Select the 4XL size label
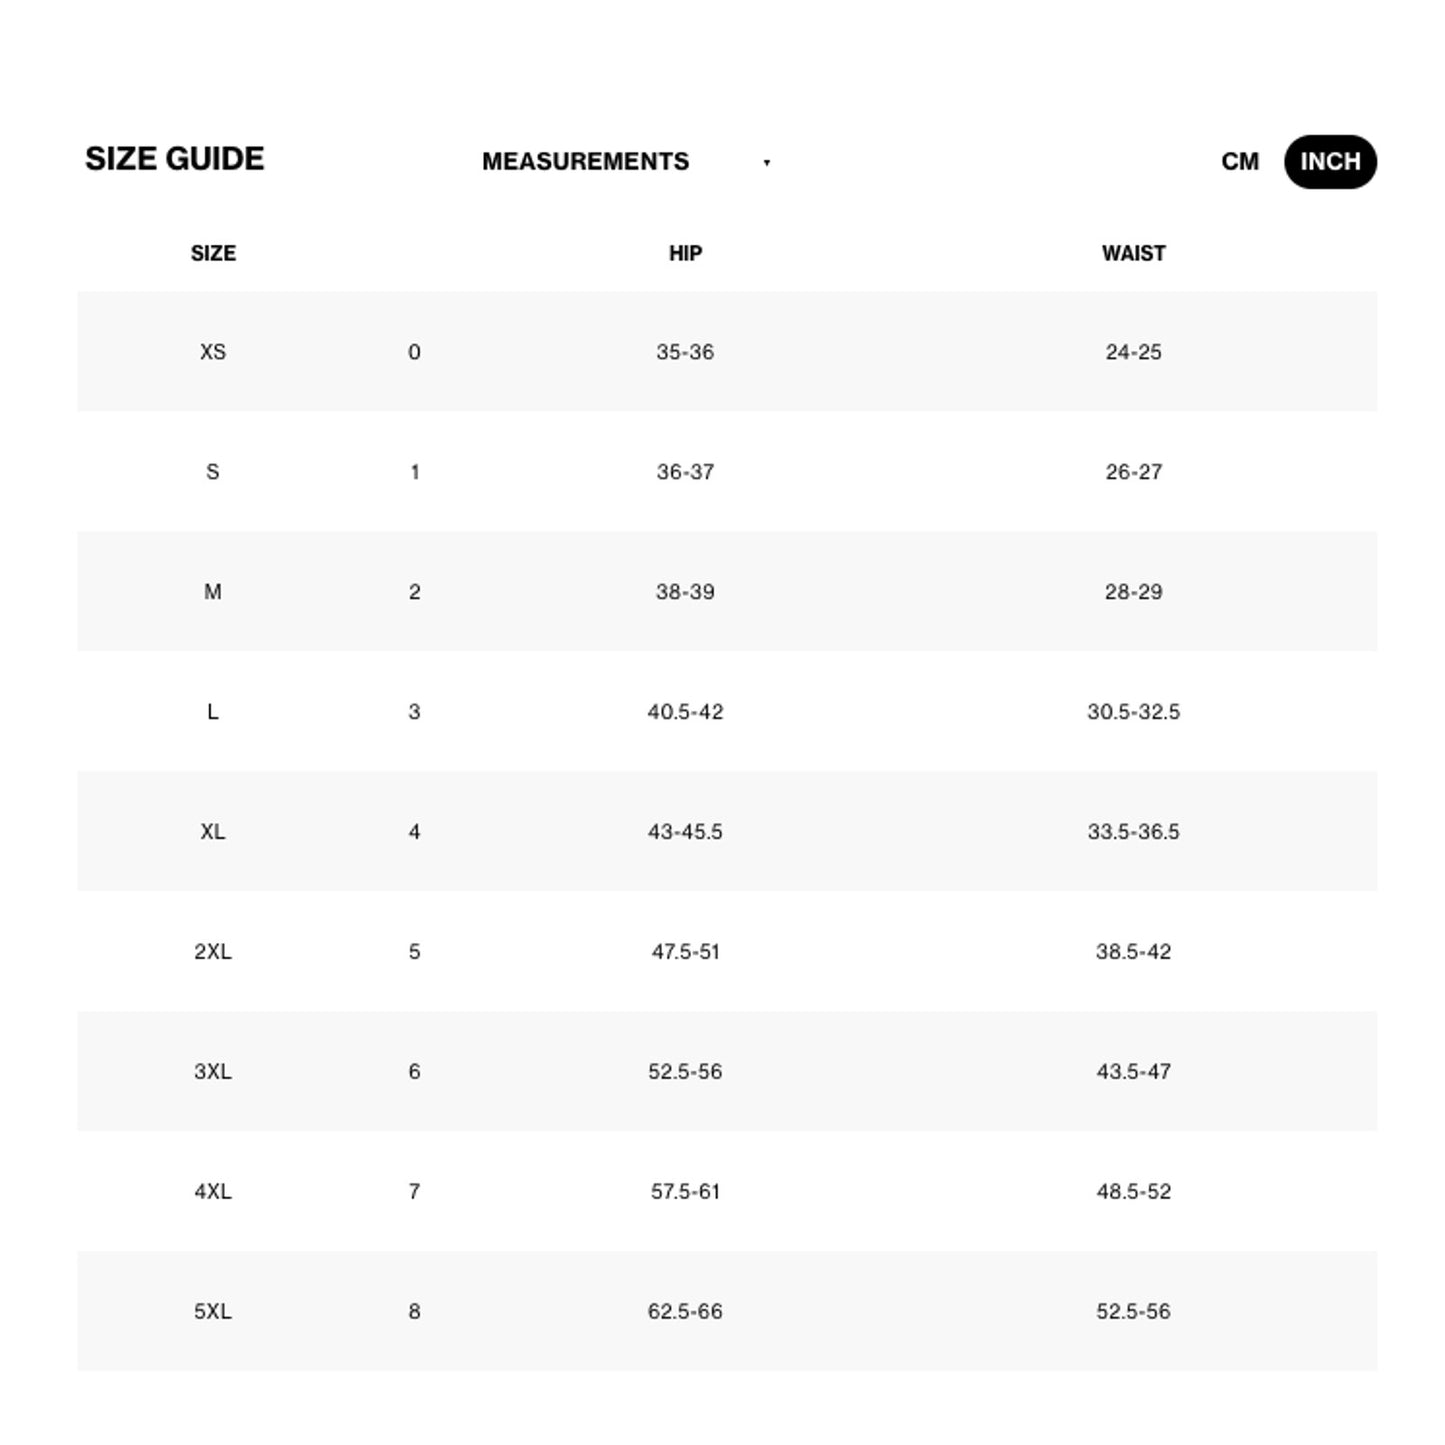 (x=213, y=1192)
